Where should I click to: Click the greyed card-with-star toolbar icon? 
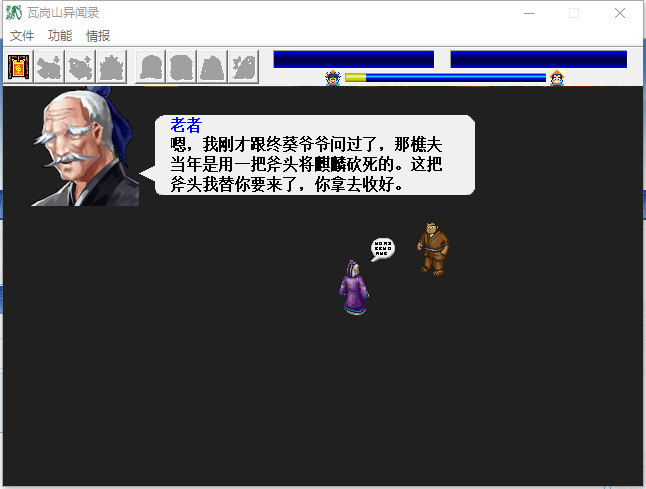(x=243, y=67)
